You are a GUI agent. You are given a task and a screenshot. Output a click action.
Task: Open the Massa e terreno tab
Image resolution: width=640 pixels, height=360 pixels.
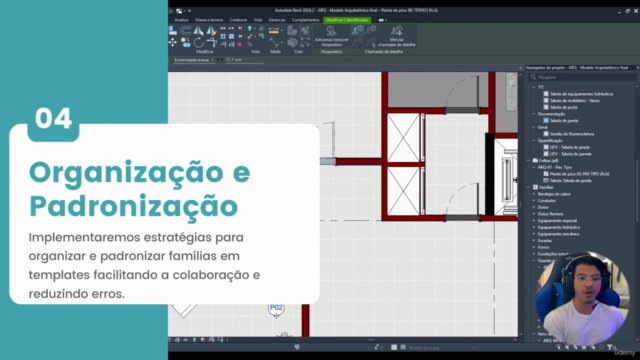tap(209, 20)
